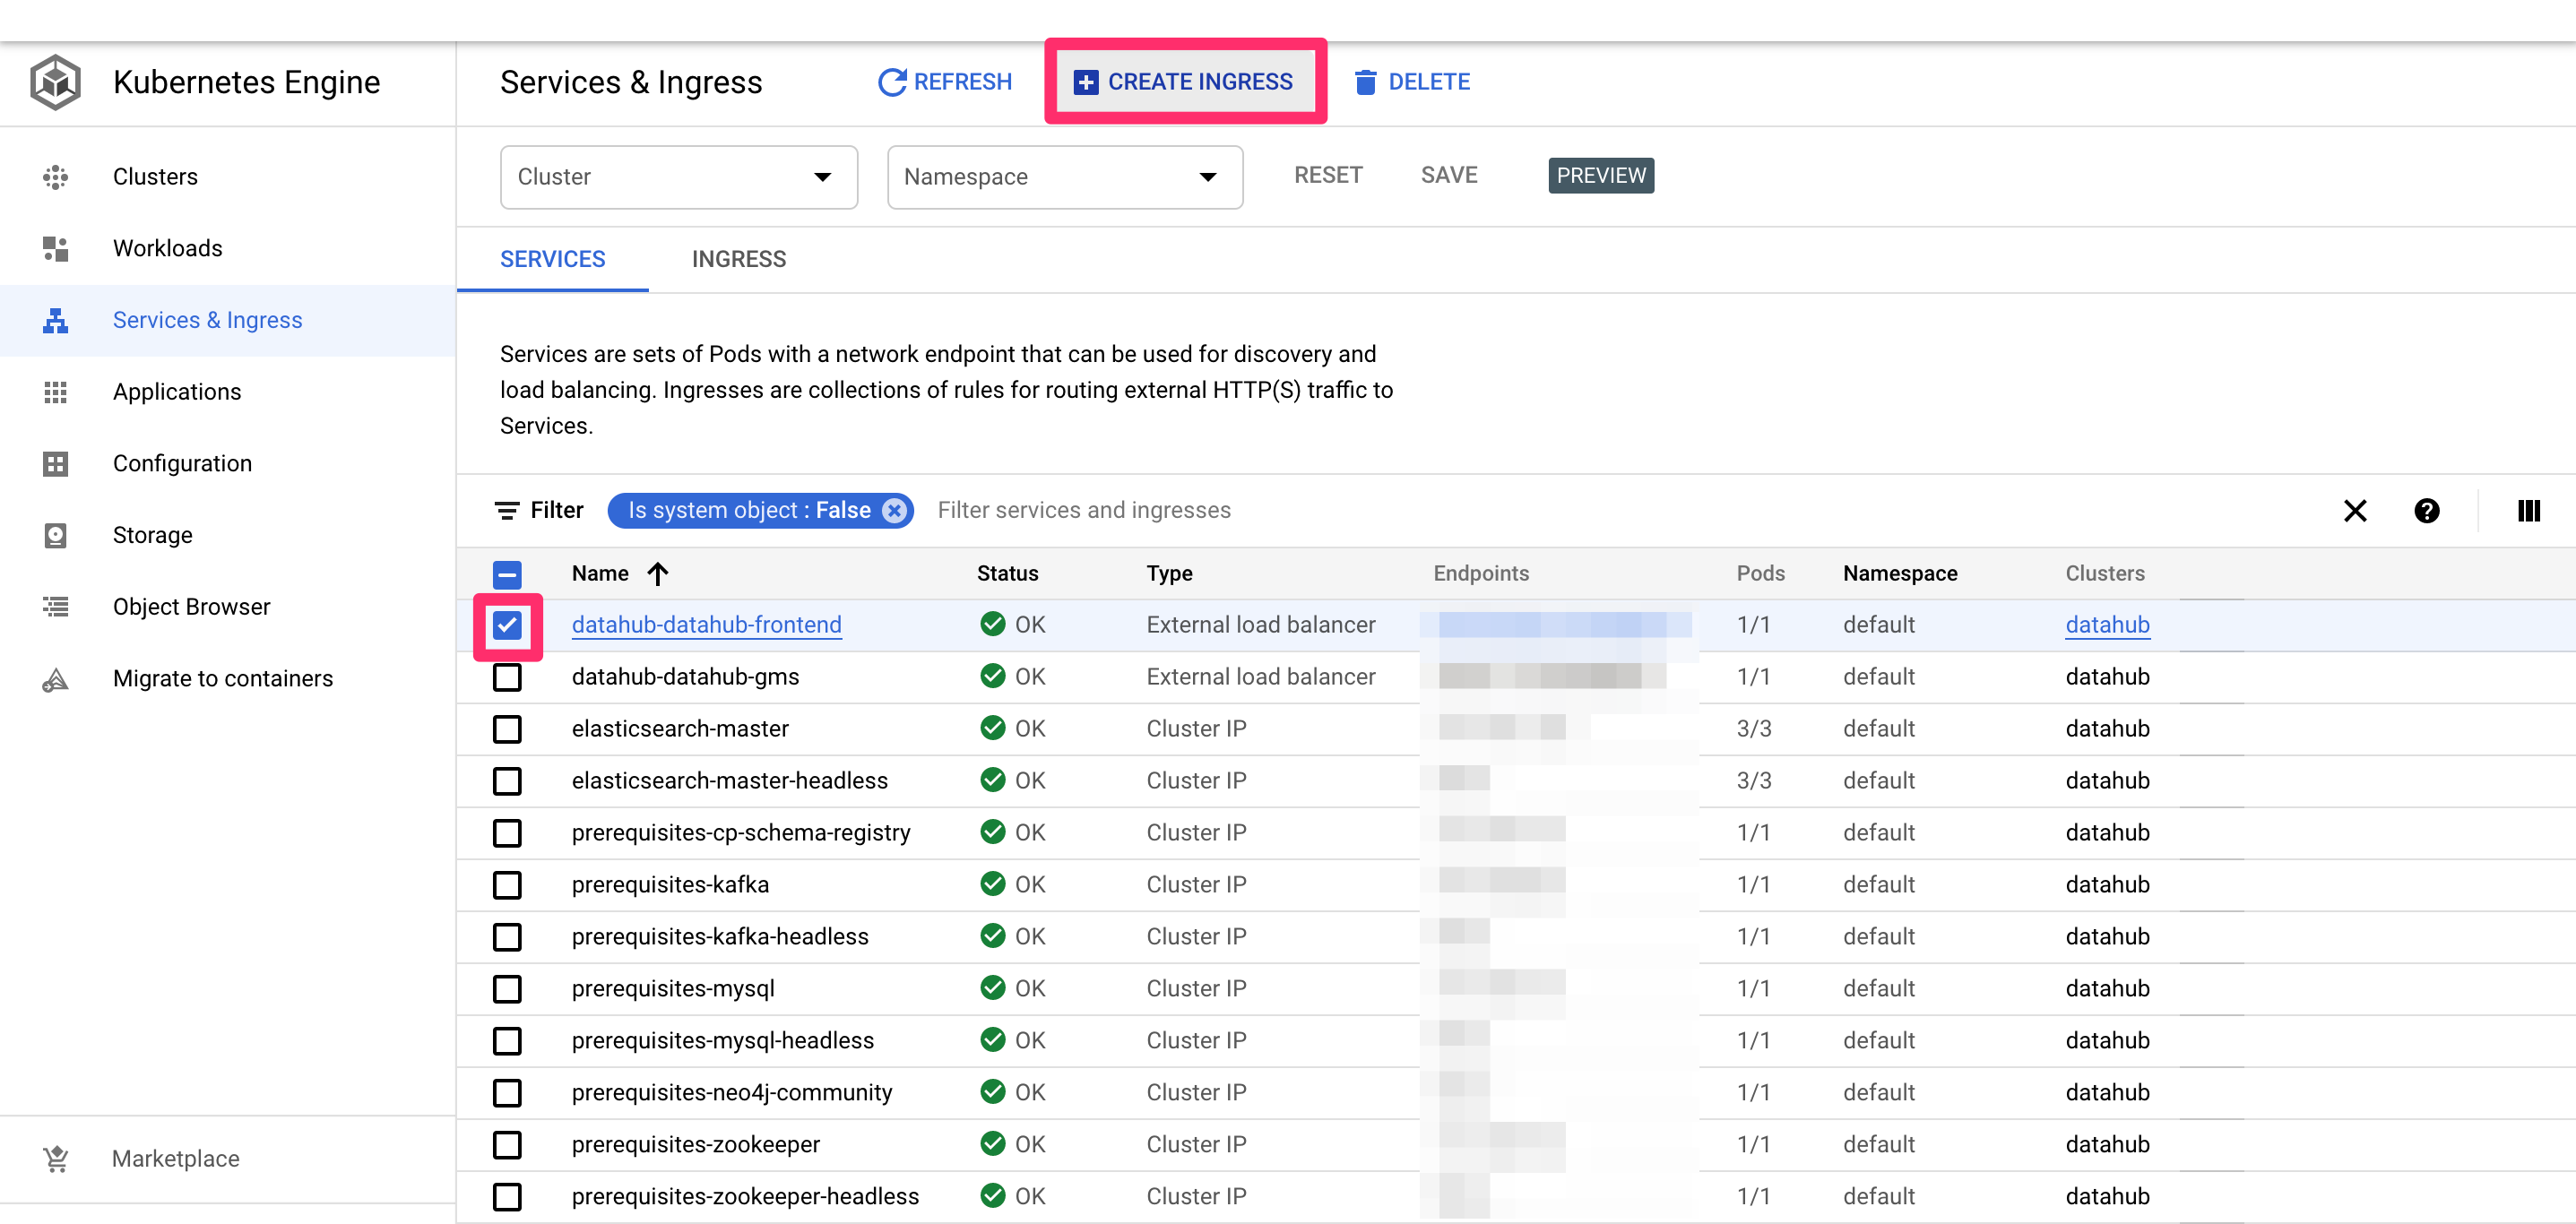Click the Create Ingress button
Viewport: 2576px width, 1224px height.
pyautogui.click(x=1184, y=82)
